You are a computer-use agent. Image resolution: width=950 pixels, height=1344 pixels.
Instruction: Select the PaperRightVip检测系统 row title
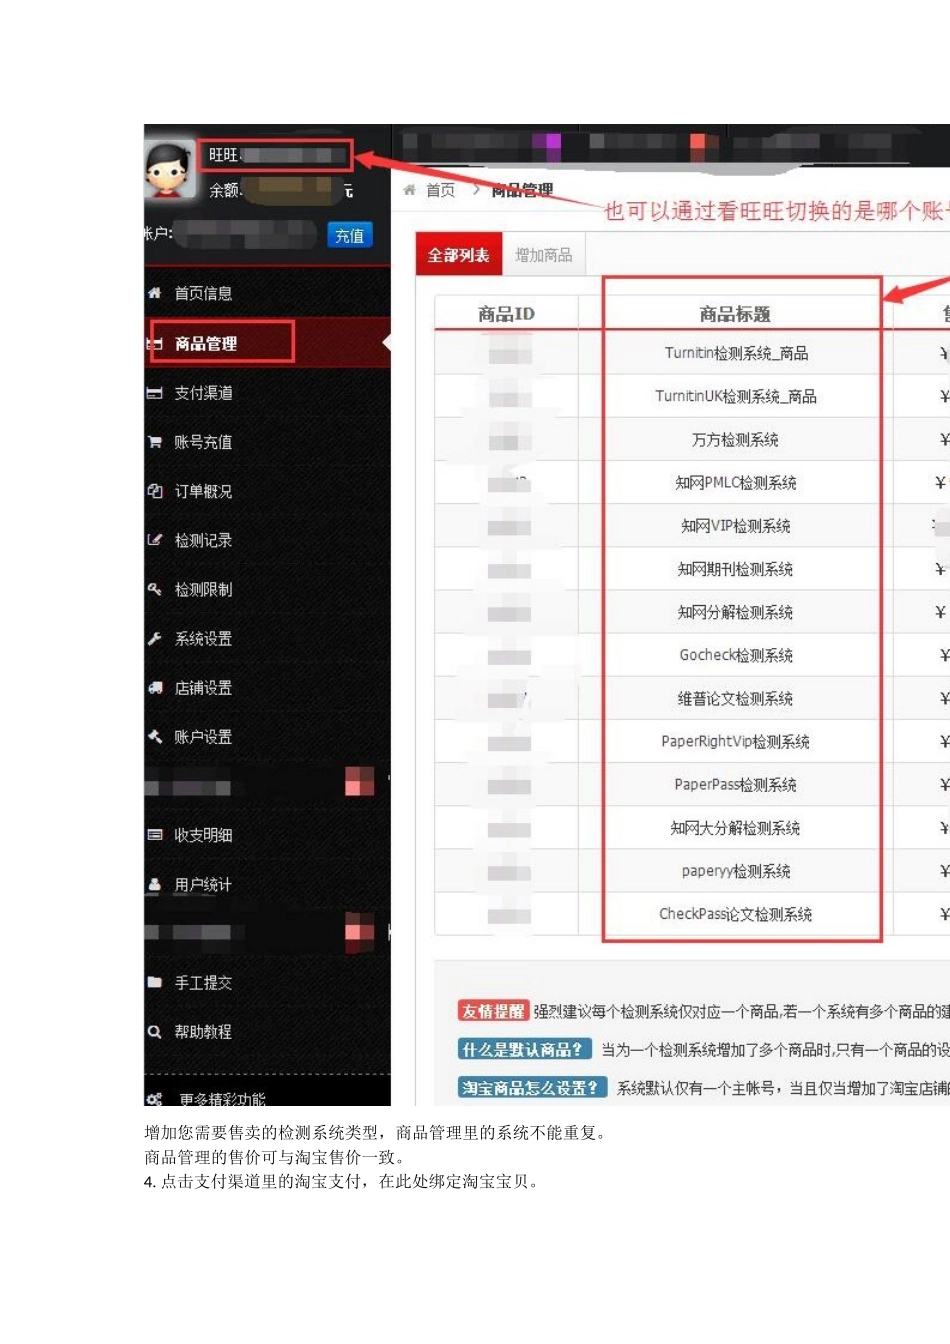click(735, 741)
